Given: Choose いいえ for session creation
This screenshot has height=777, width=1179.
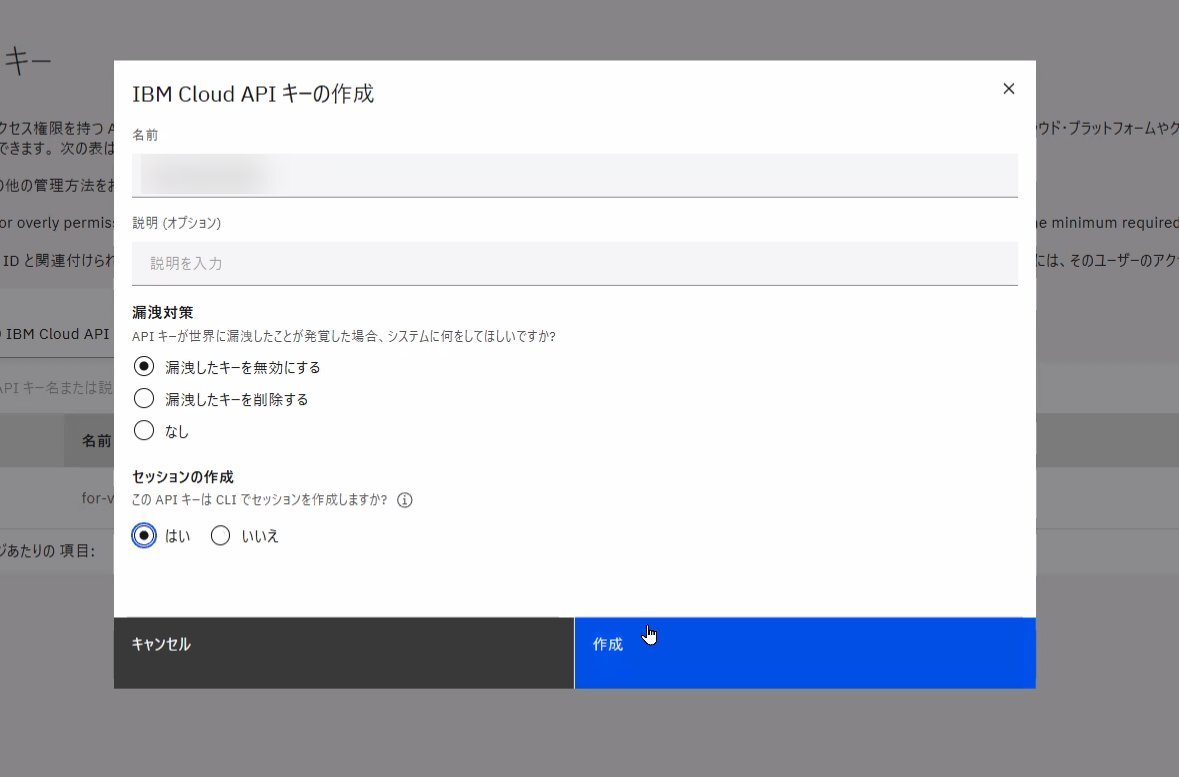Looking at the screenshot, I should [220, 536].
